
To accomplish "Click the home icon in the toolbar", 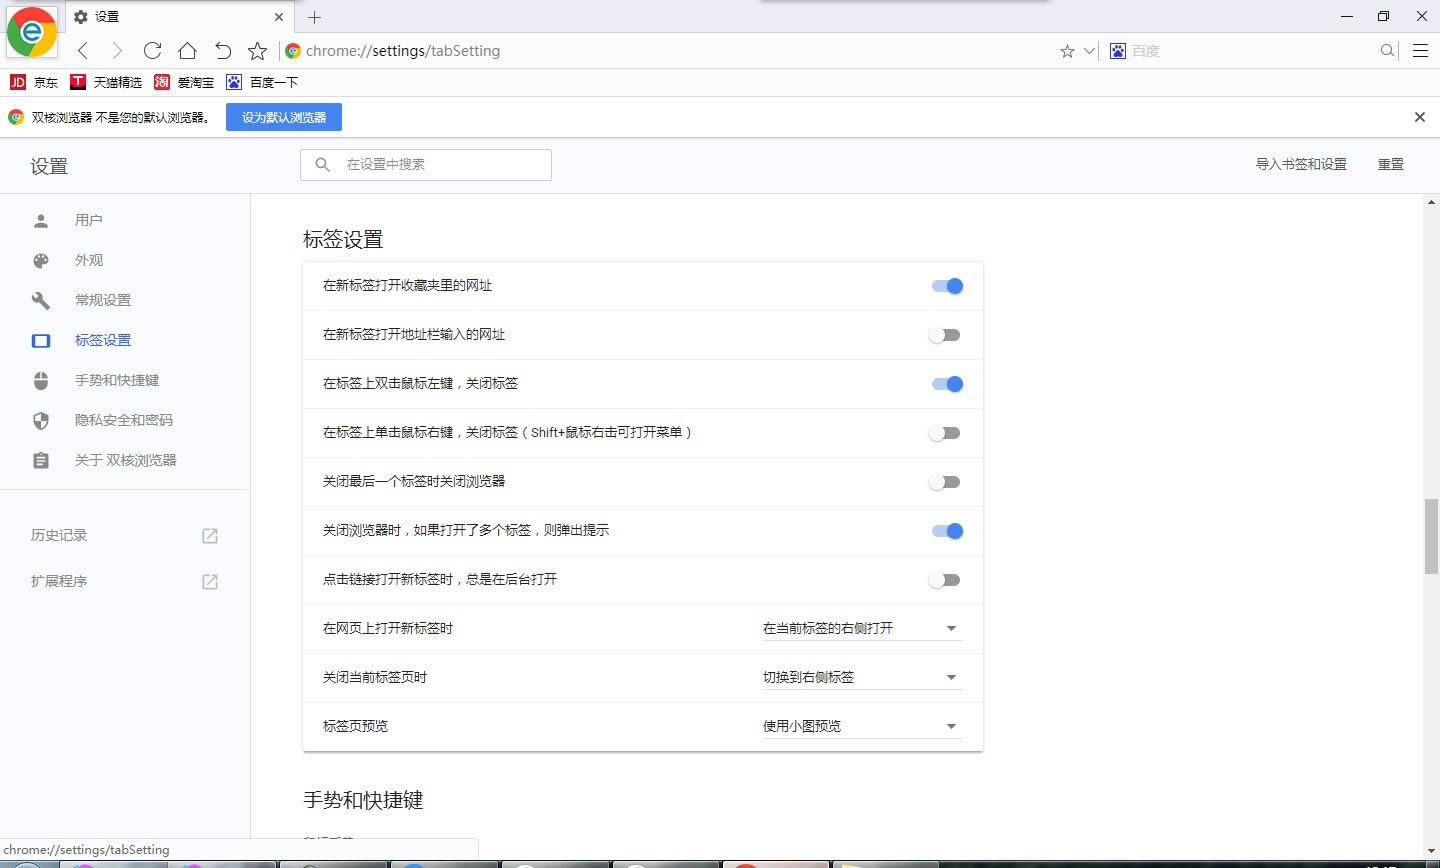I will pyautogui.click(x=187, y=51).
